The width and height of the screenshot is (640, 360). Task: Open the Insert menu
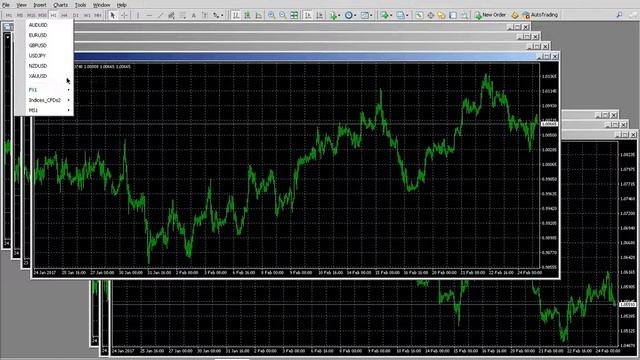(x=40, y=5)
